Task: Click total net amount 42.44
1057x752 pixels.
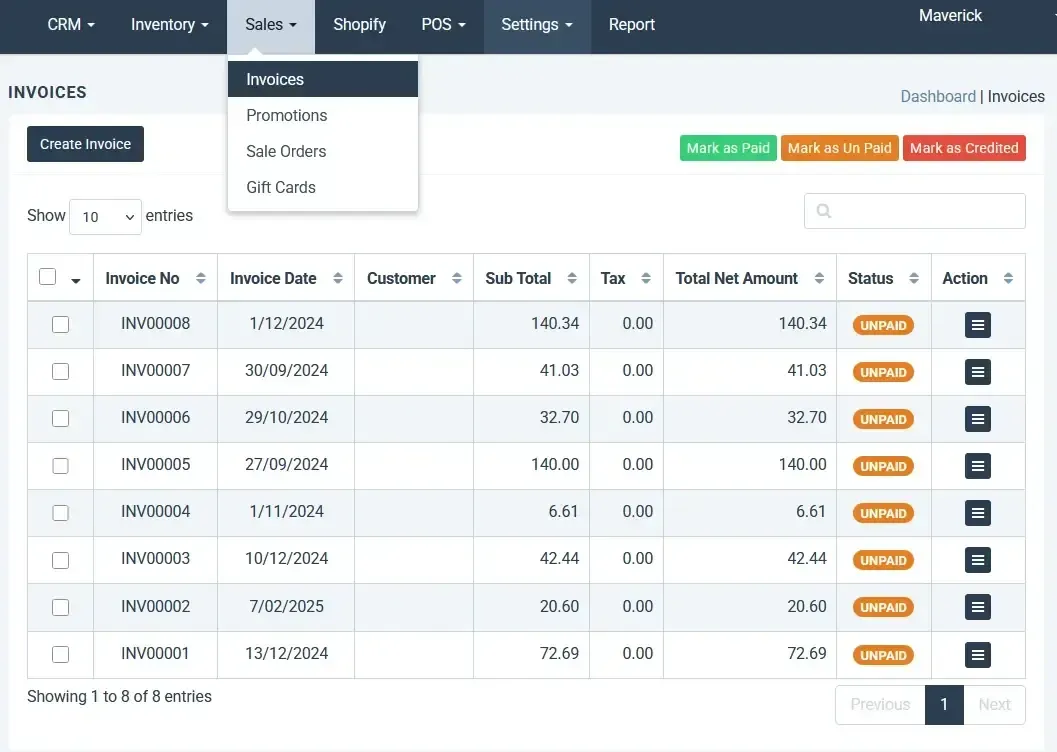Action: click(806, 559)
